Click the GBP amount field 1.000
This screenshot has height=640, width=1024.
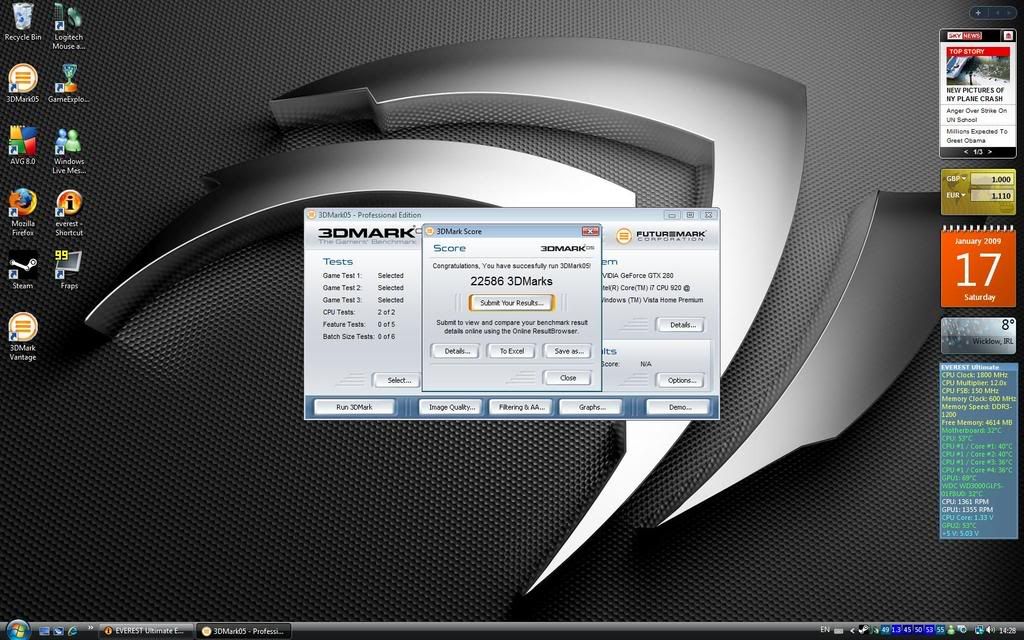tap(991, 179)
